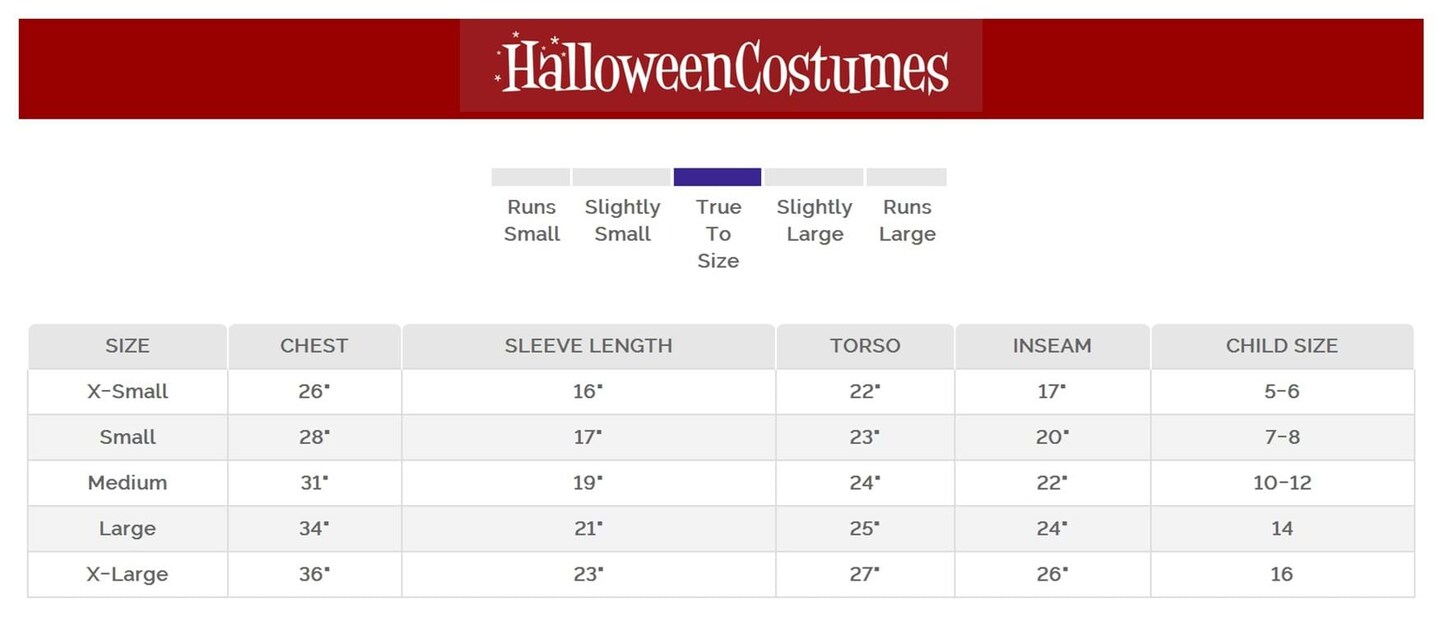Select the X-Large size row
Viewport: 1440px width, 625px height.
[x=127, y=575]
